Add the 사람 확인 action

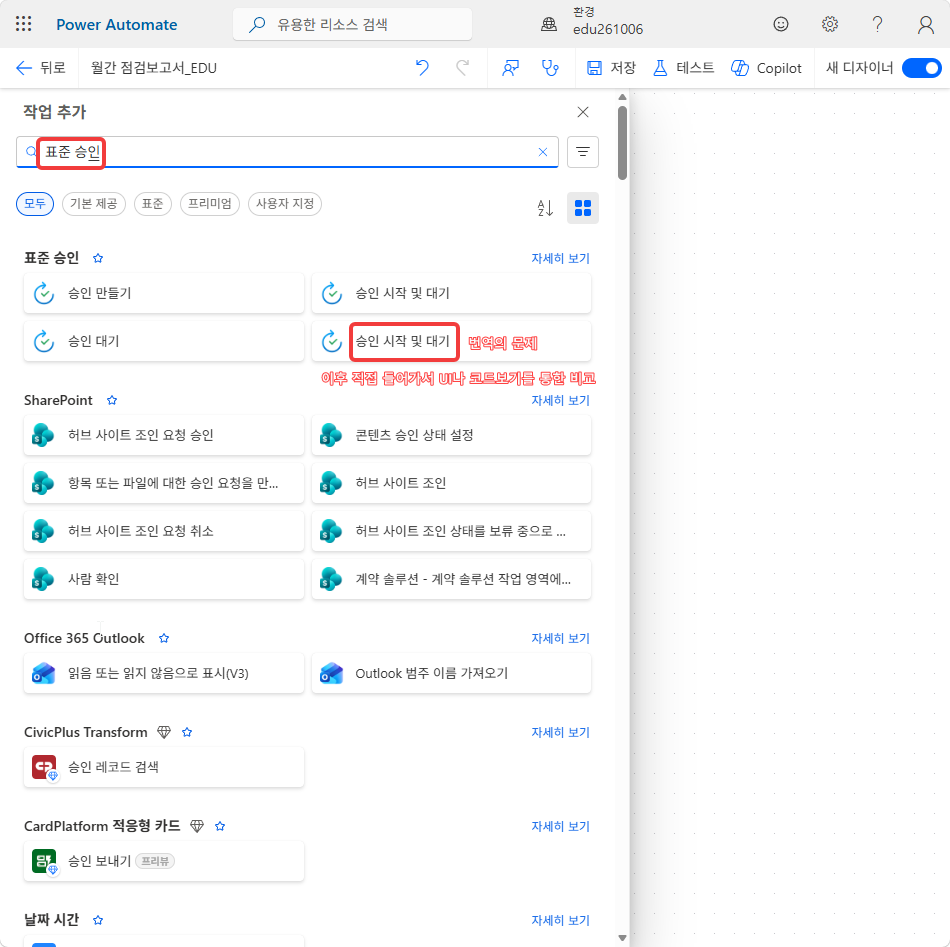point(164,579)
